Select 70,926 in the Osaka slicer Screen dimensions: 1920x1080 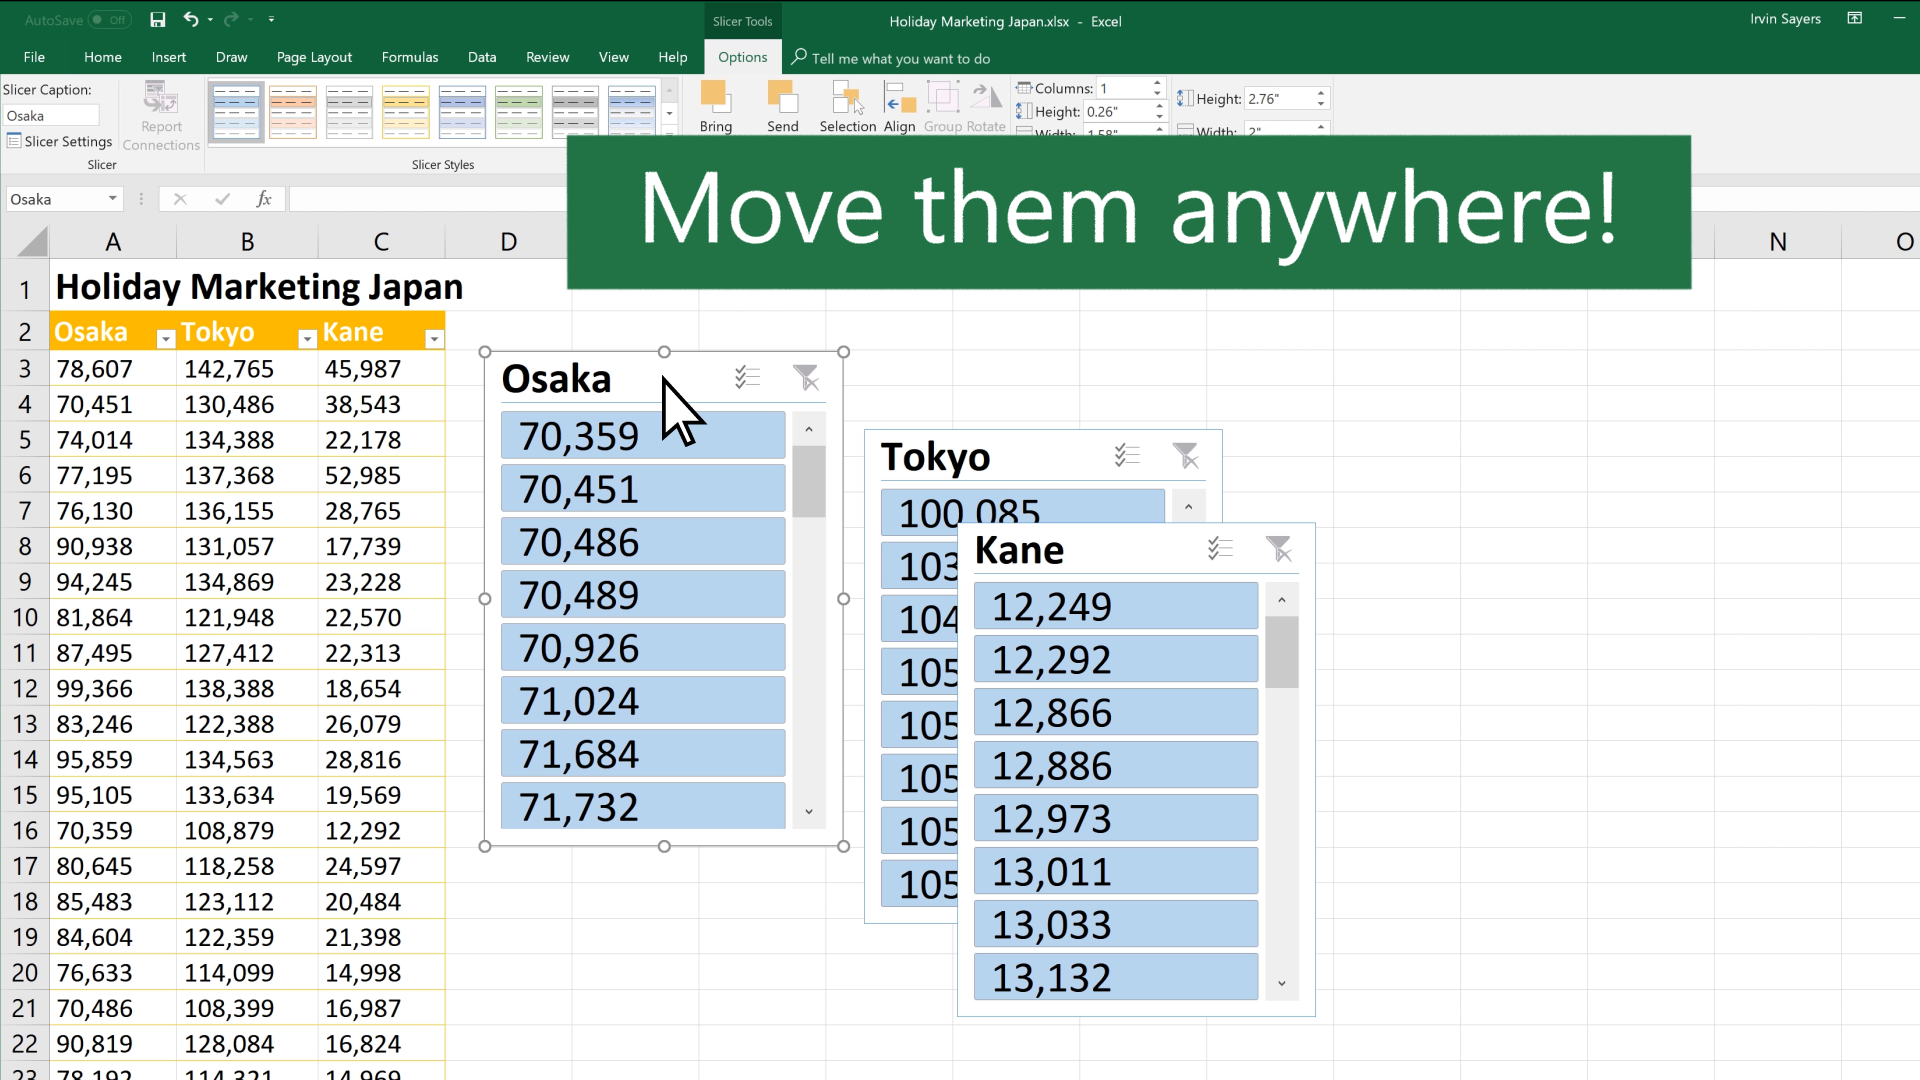tap(643, 648)
